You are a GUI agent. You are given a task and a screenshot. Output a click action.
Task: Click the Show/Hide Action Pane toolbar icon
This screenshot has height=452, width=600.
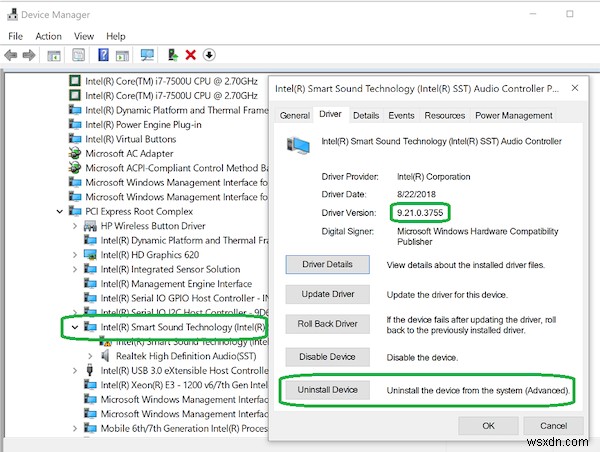click(122, 55)
